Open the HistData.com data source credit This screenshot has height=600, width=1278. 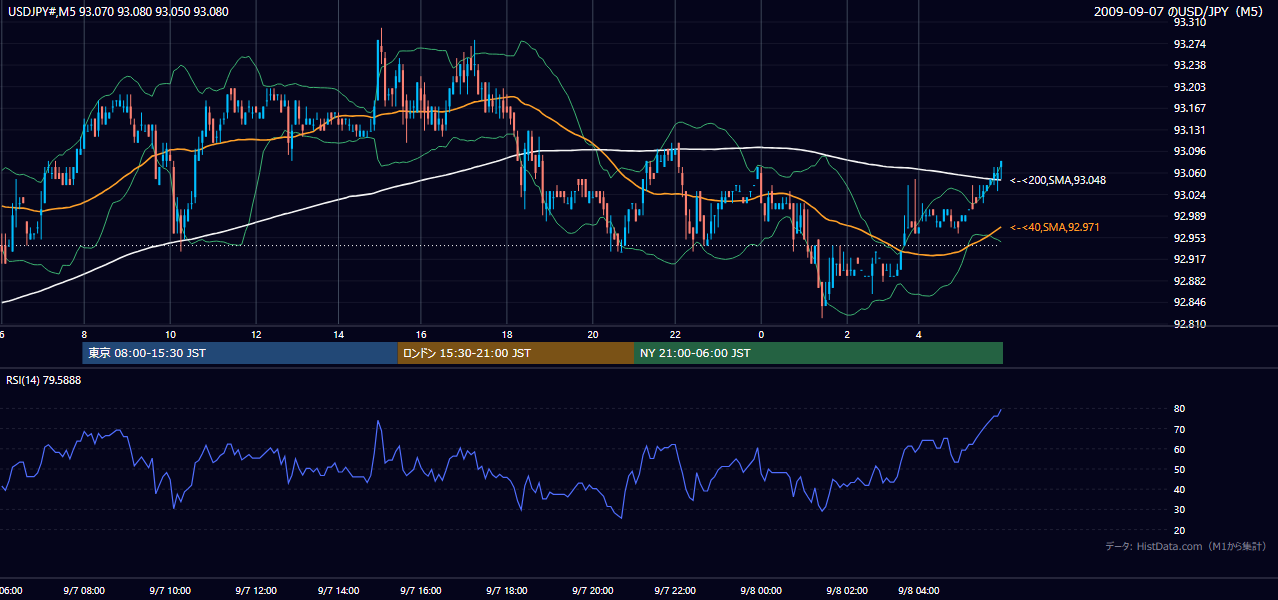[1186, 546]
